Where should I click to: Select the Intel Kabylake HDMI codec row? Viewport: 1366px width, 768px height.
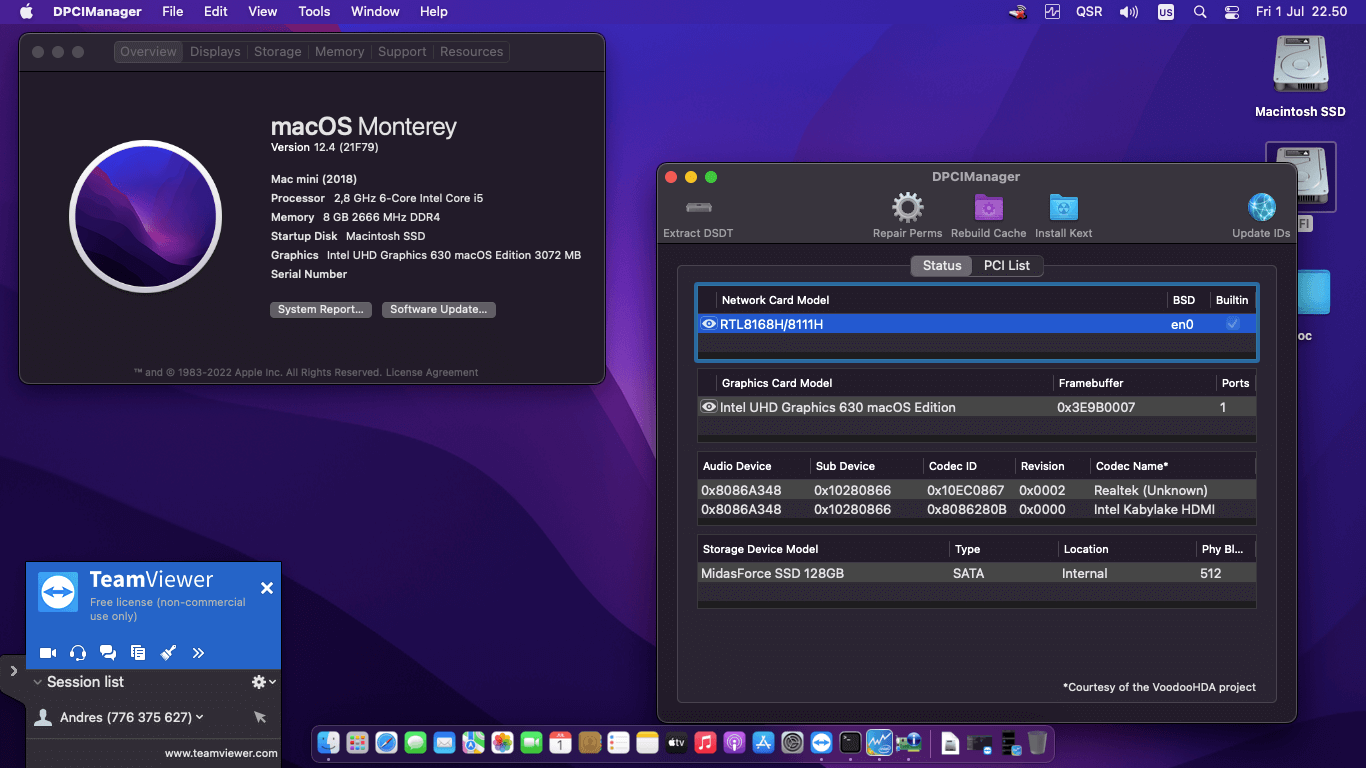977,510
